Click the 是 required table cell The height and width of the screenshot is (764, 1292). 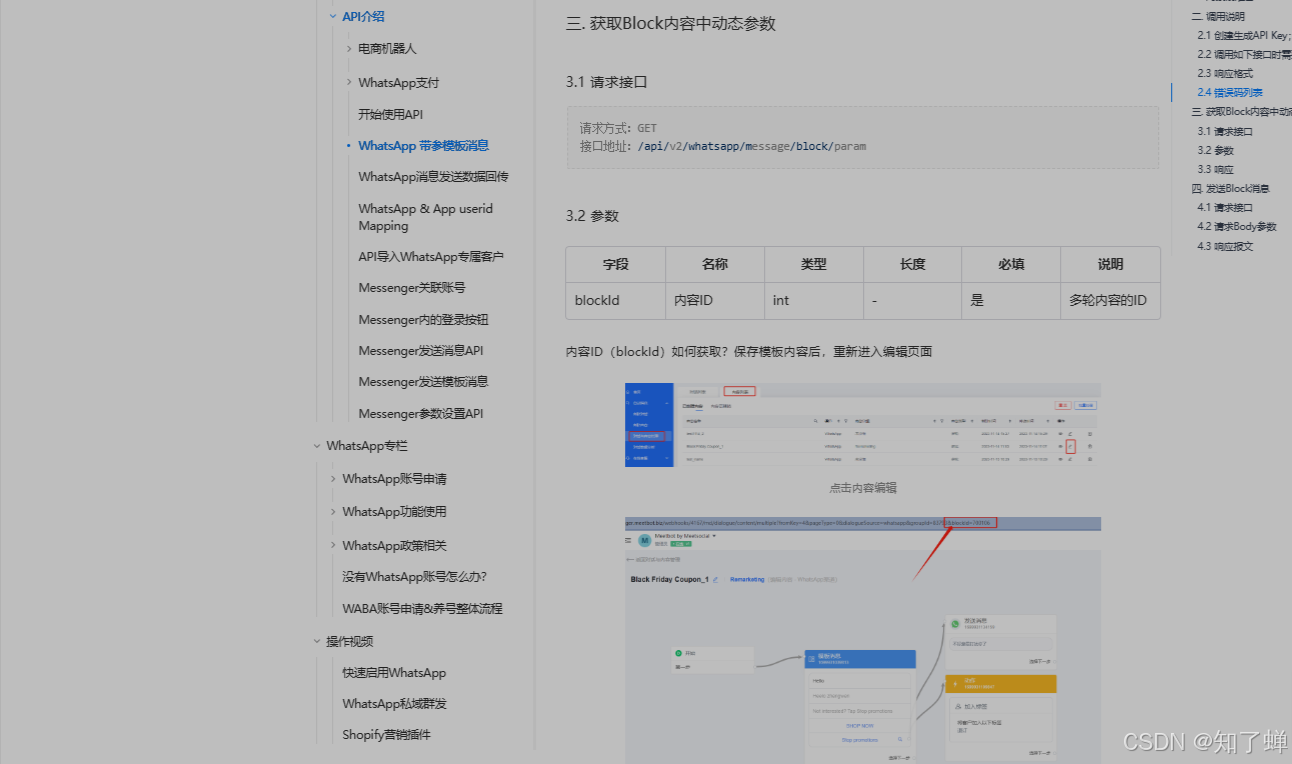pyautogui.click(x=1011, y=300)
